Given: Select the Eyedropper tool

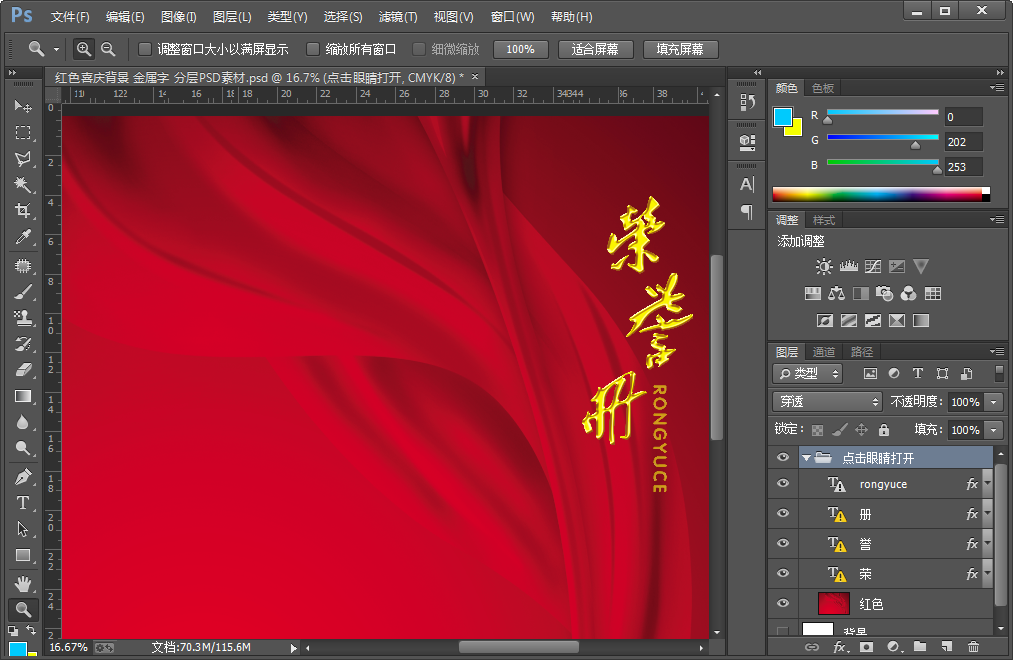Looking at the screenshot, I should coord(23,237).
